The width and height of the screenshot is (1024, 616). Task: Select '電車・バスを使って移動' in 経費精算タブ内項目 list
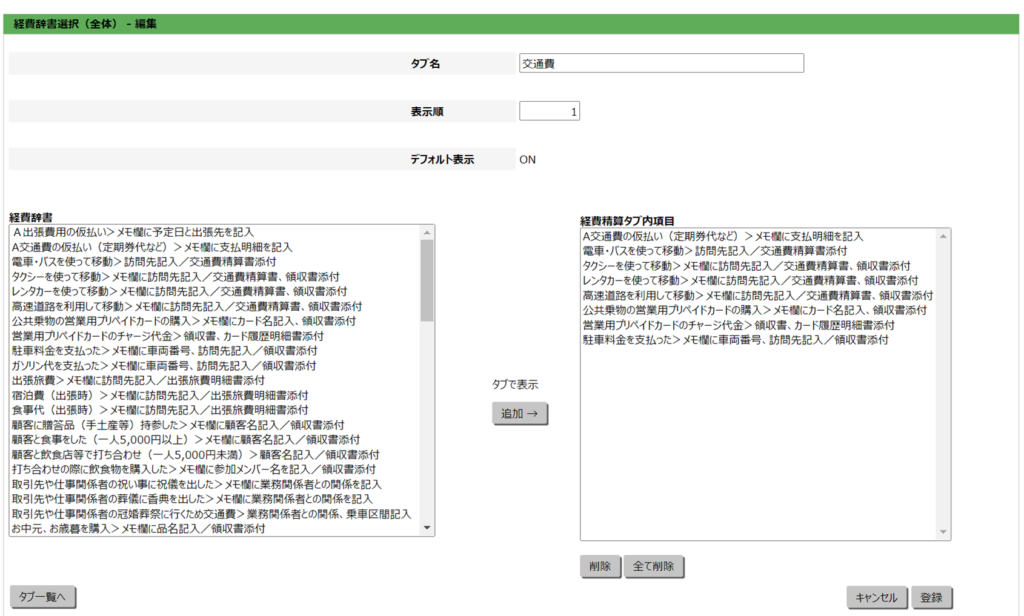[759, 251]
